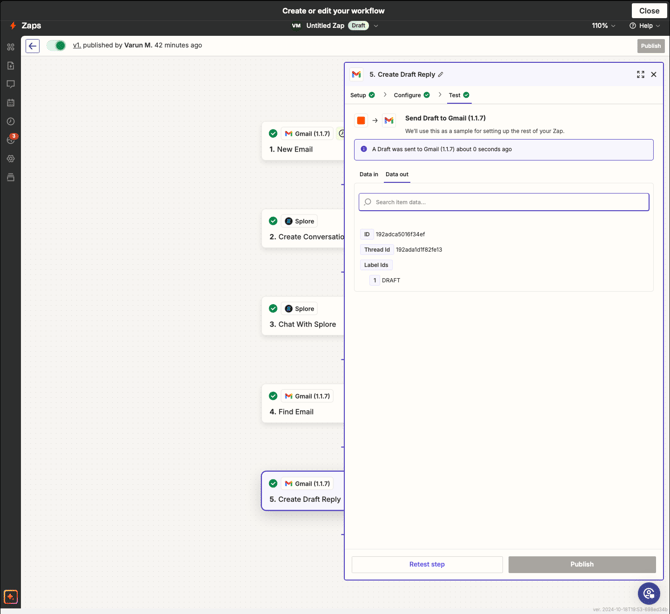Click the v1 version link
This screenshot has width=670, height=614.
pyautogui.click(x=76, y=45)
